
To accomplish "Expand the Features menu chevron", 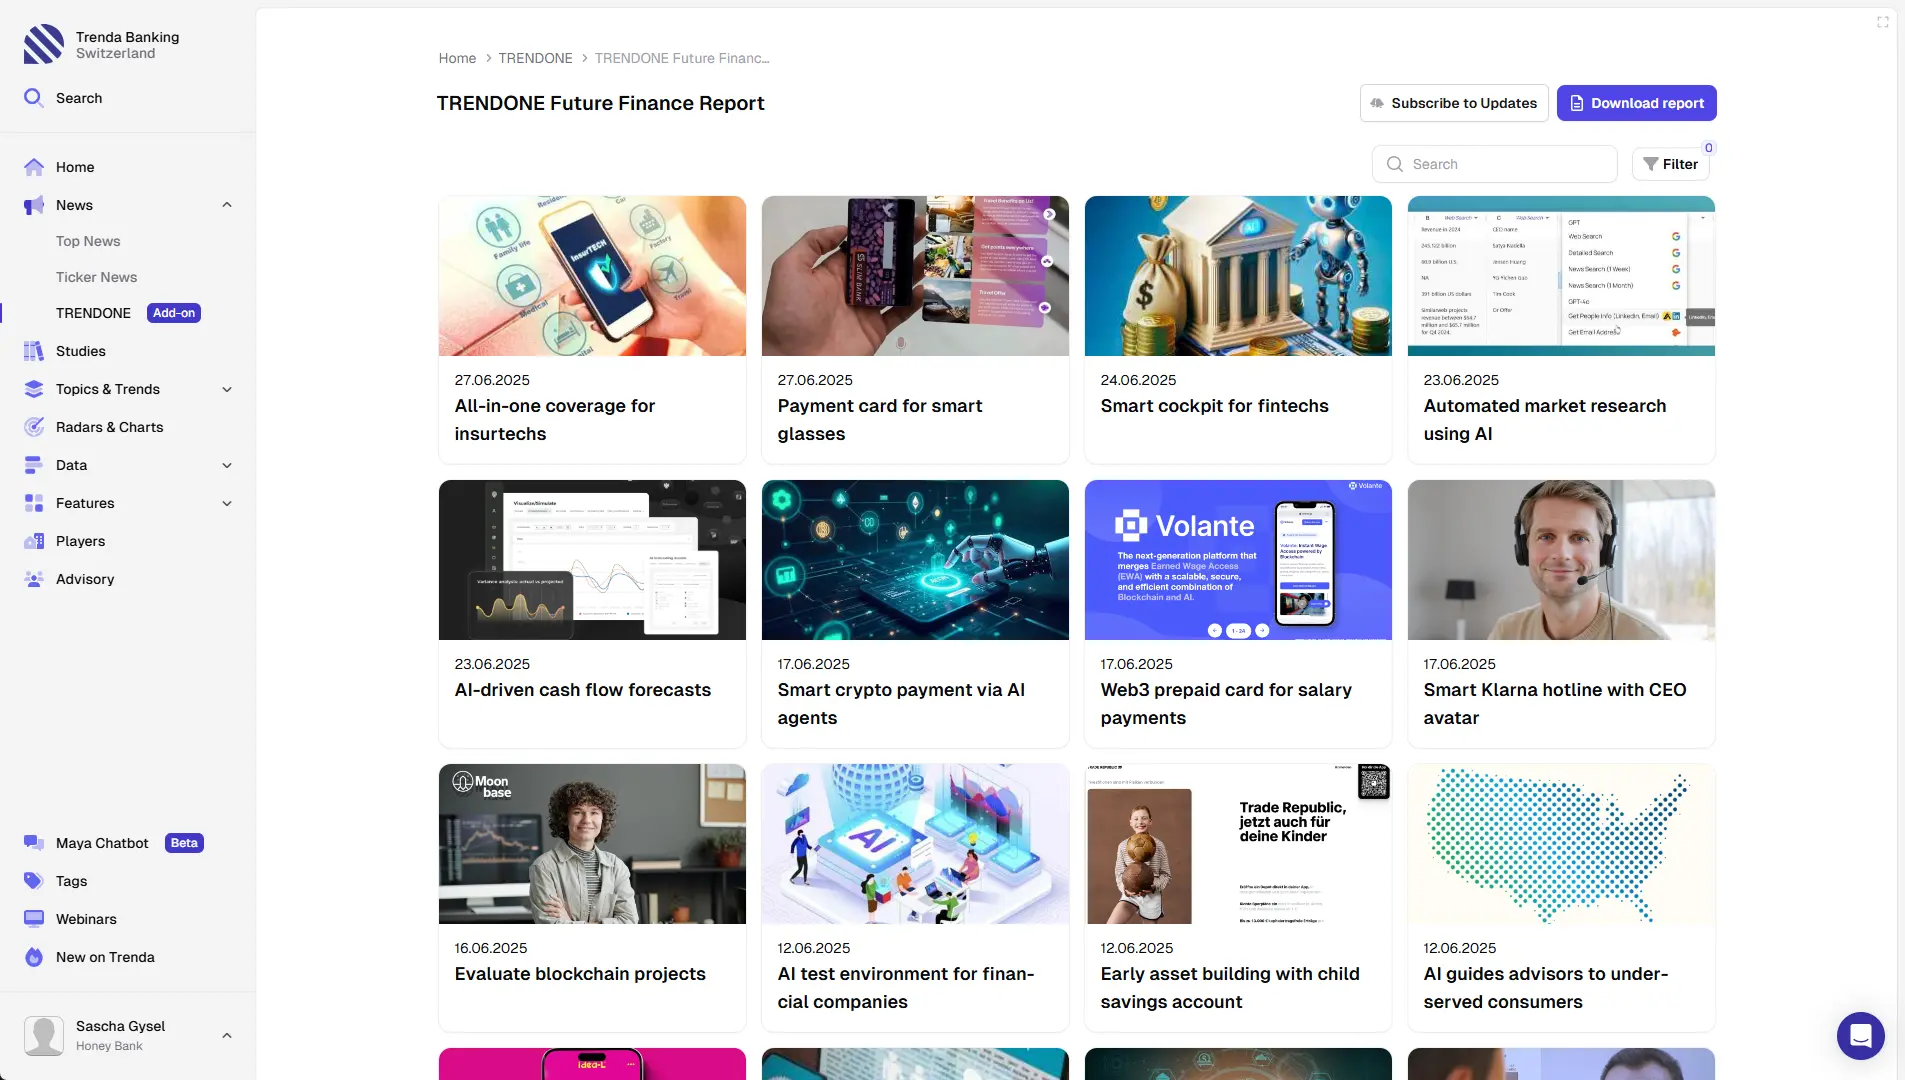I will click(x=227, y=503).
